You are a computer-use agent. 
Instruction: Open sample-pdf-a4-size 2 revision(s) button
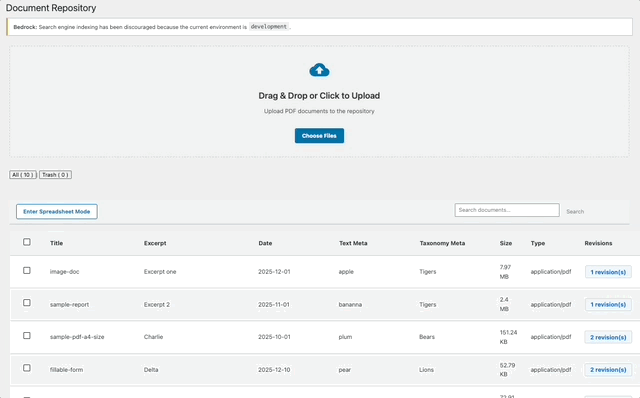tap(608, 337)
